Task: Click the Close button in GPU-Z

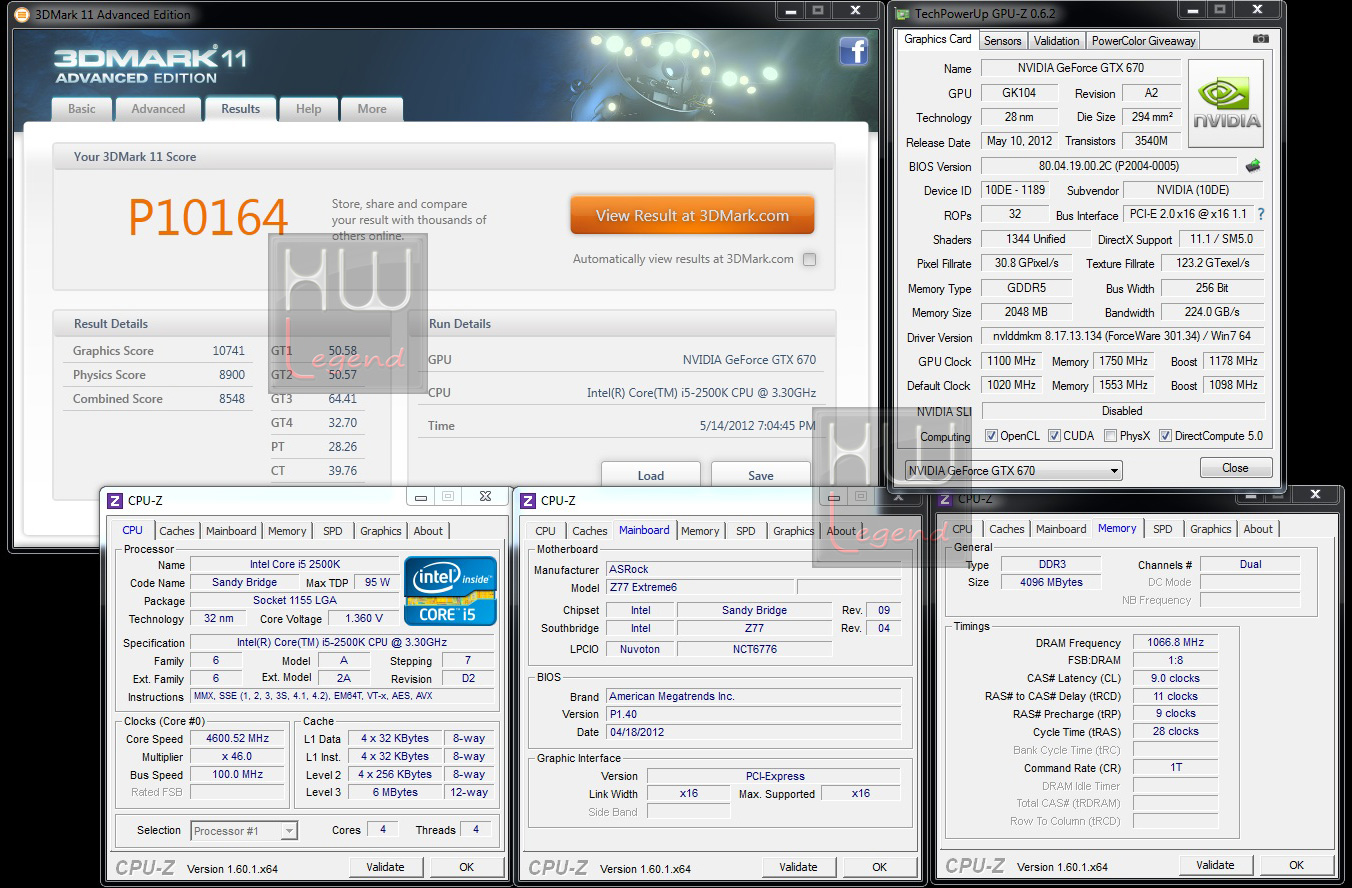Action: tap(1235, 468)
